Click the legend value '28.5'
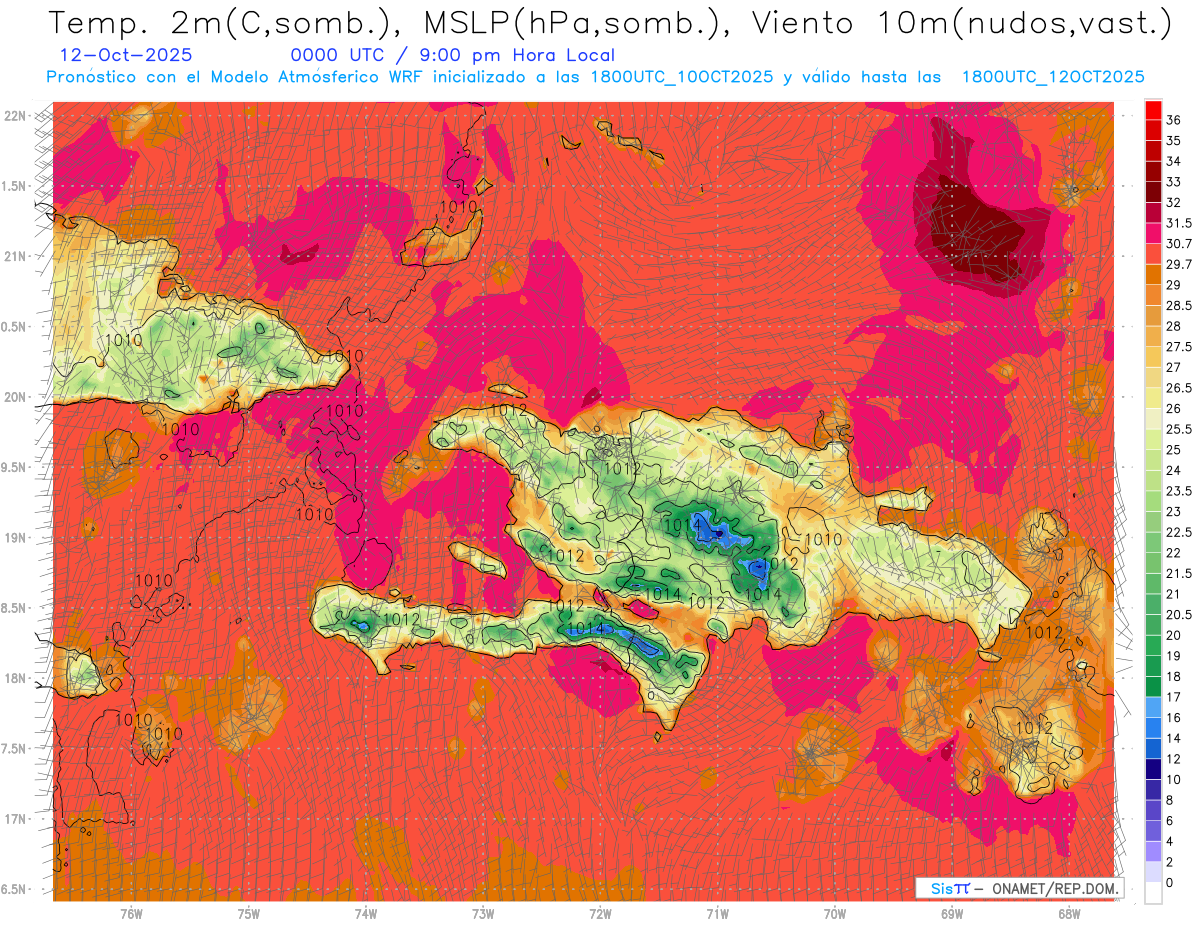The image size is (1200, 927). coord(1179,306)
